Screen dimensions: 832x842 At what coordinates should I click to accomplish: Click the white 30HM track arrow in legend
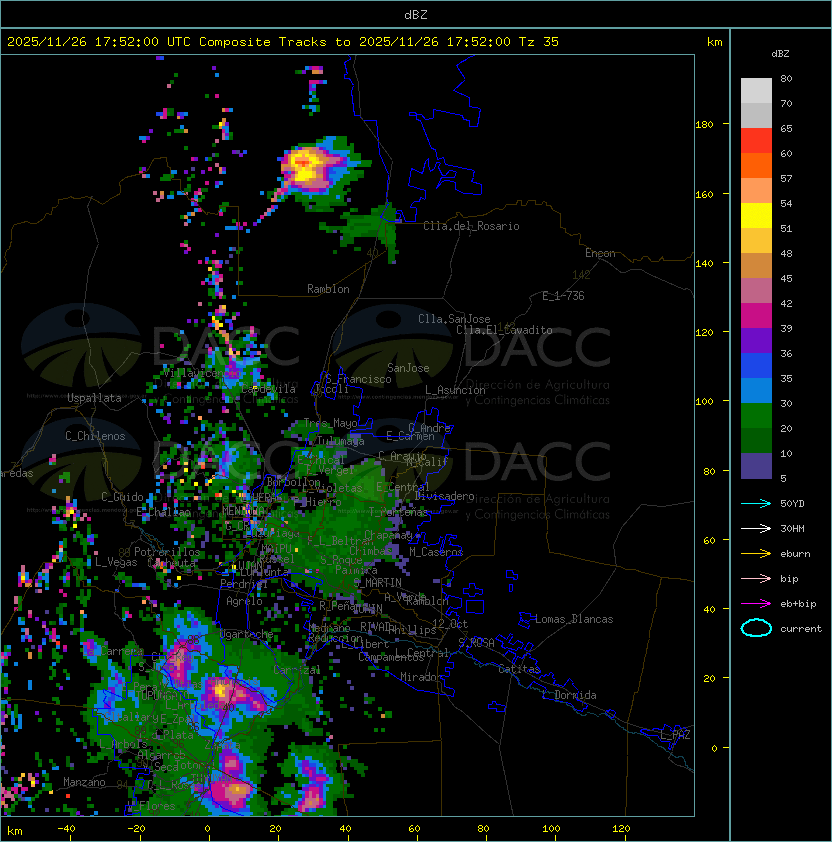756,528
